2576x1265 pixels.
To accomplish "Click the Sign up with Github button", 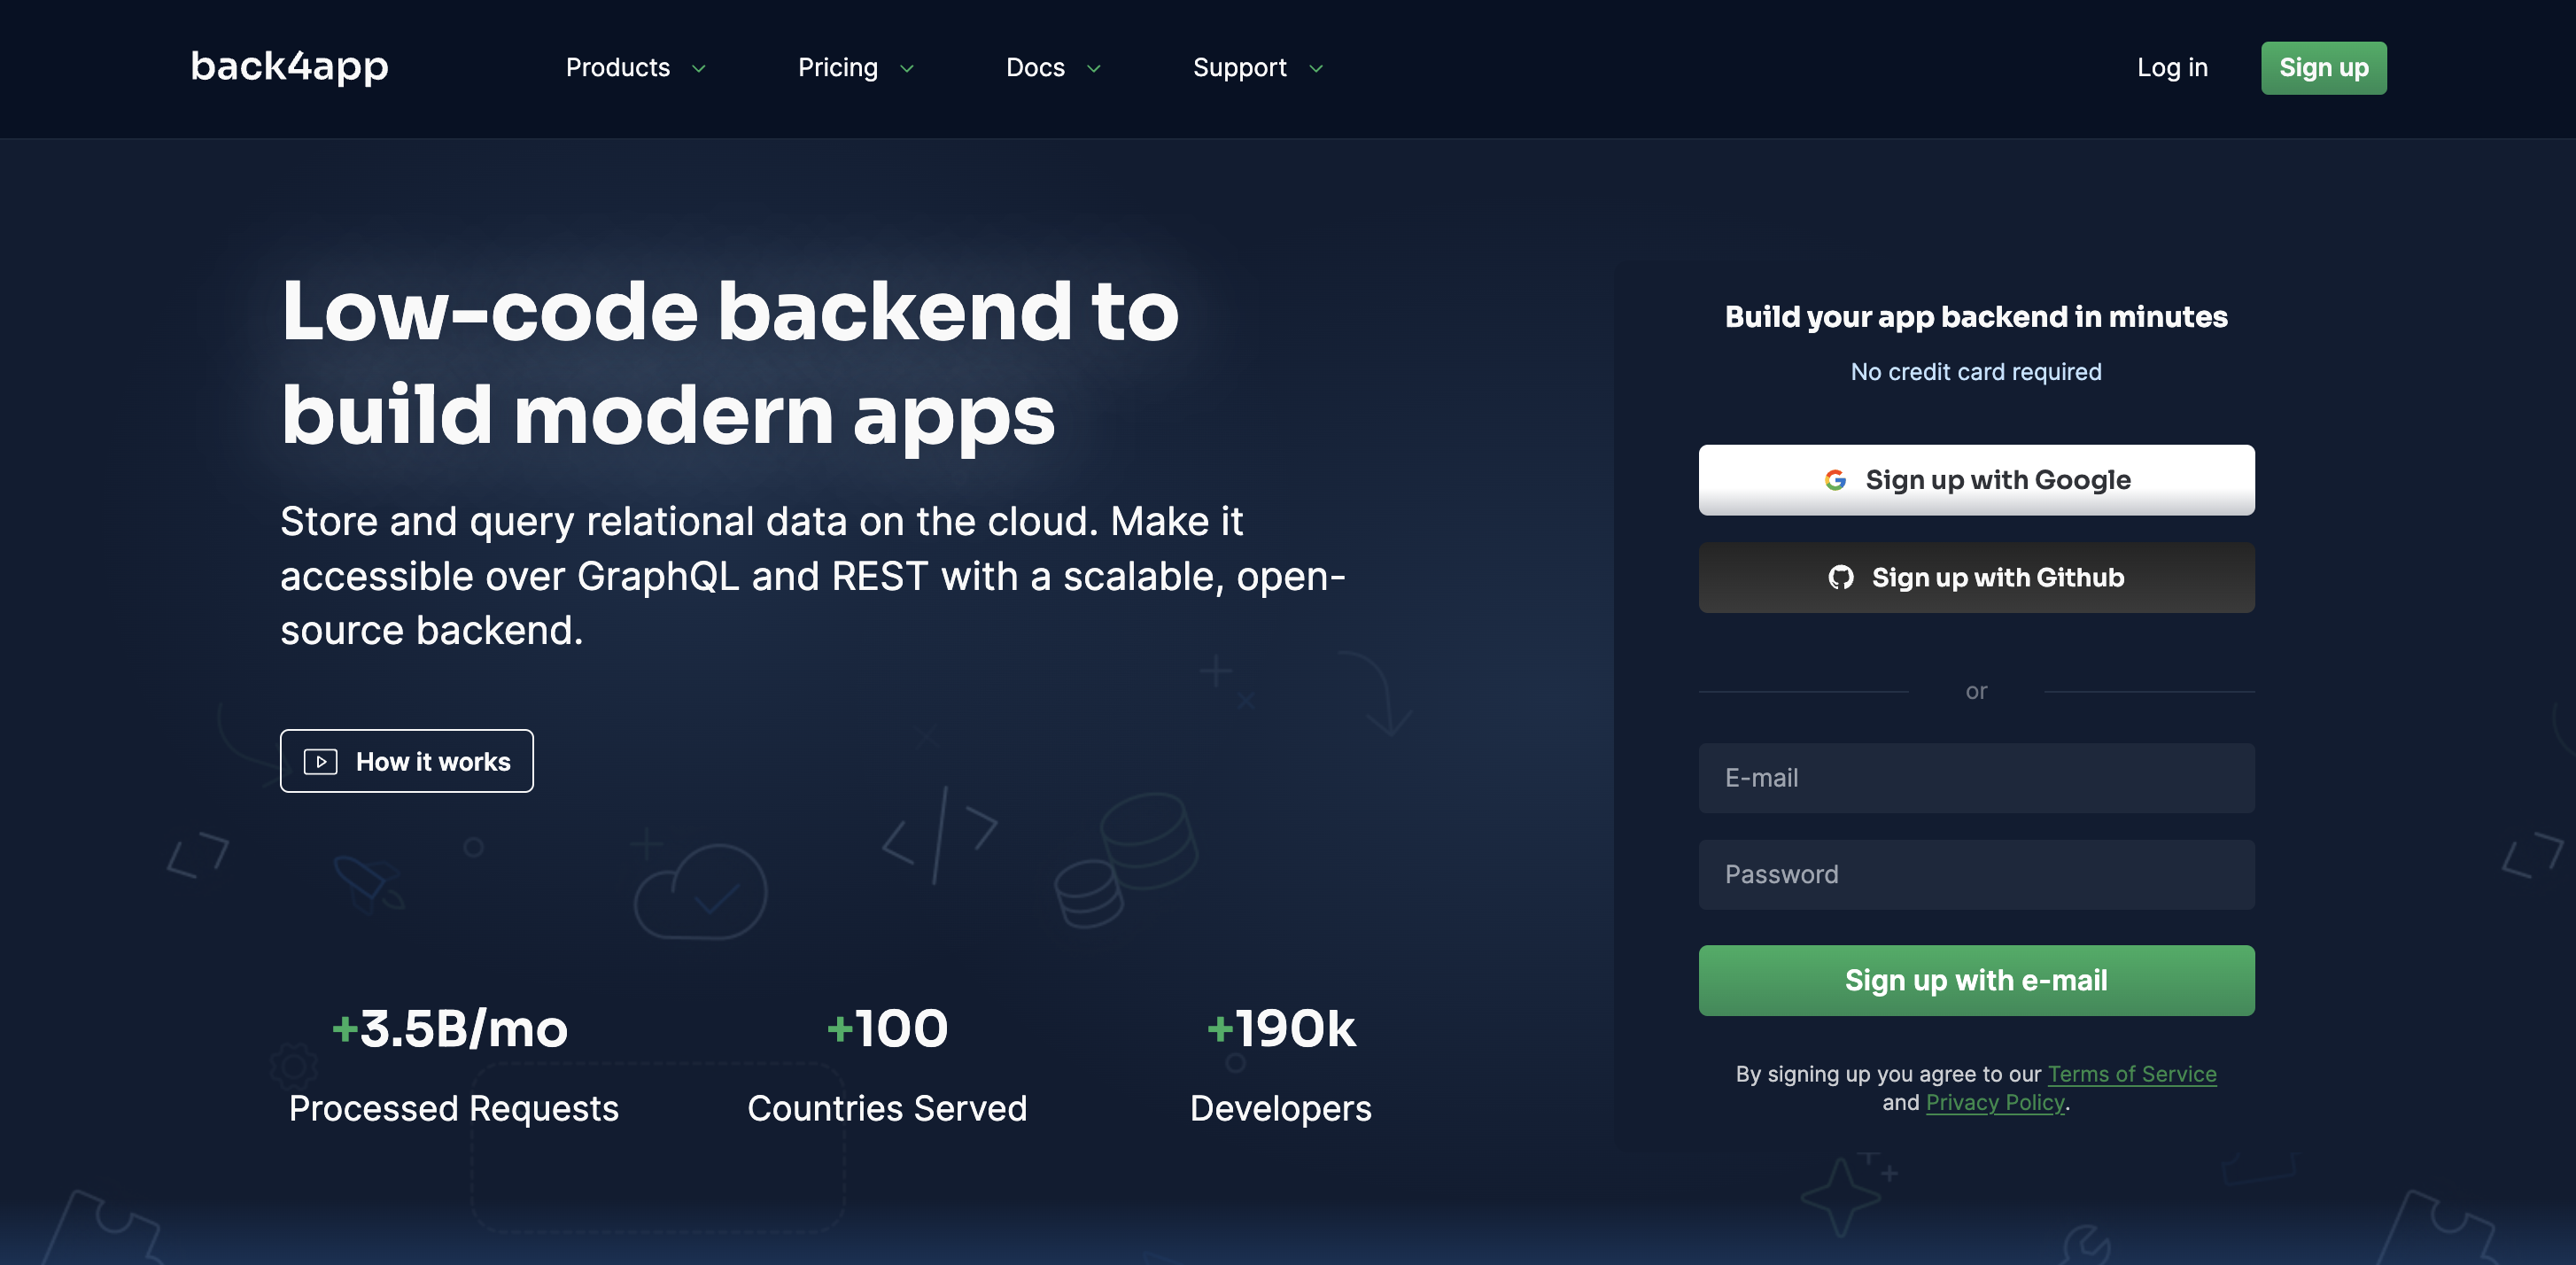I will pyautogui.click(x=1976, y=577).
